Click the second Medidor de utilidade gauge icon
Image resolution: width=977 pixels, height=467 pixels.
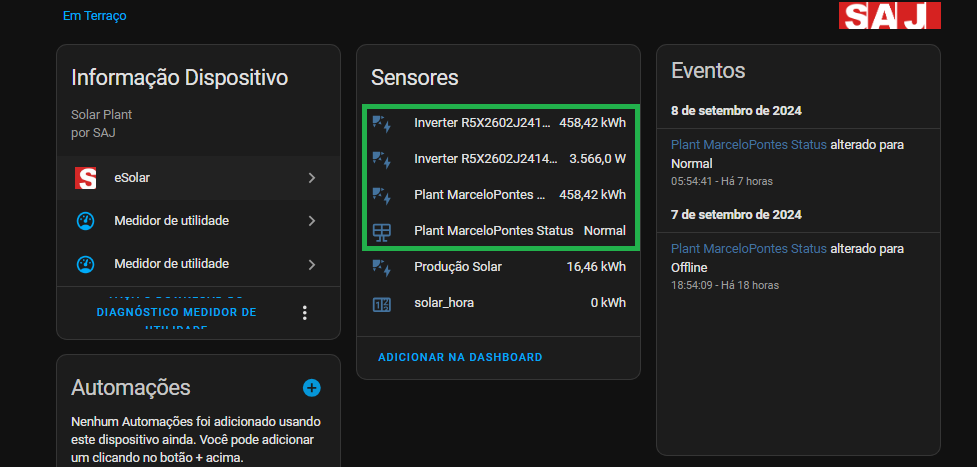pos(86,264)
